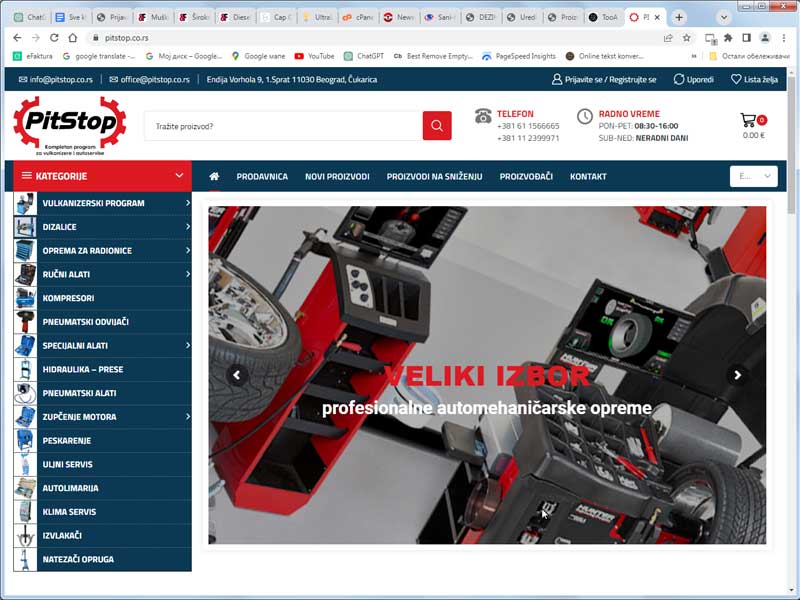Click the home icon in navigation bar
The height and width of the screenshot is (600, 800).
point(214,177)
